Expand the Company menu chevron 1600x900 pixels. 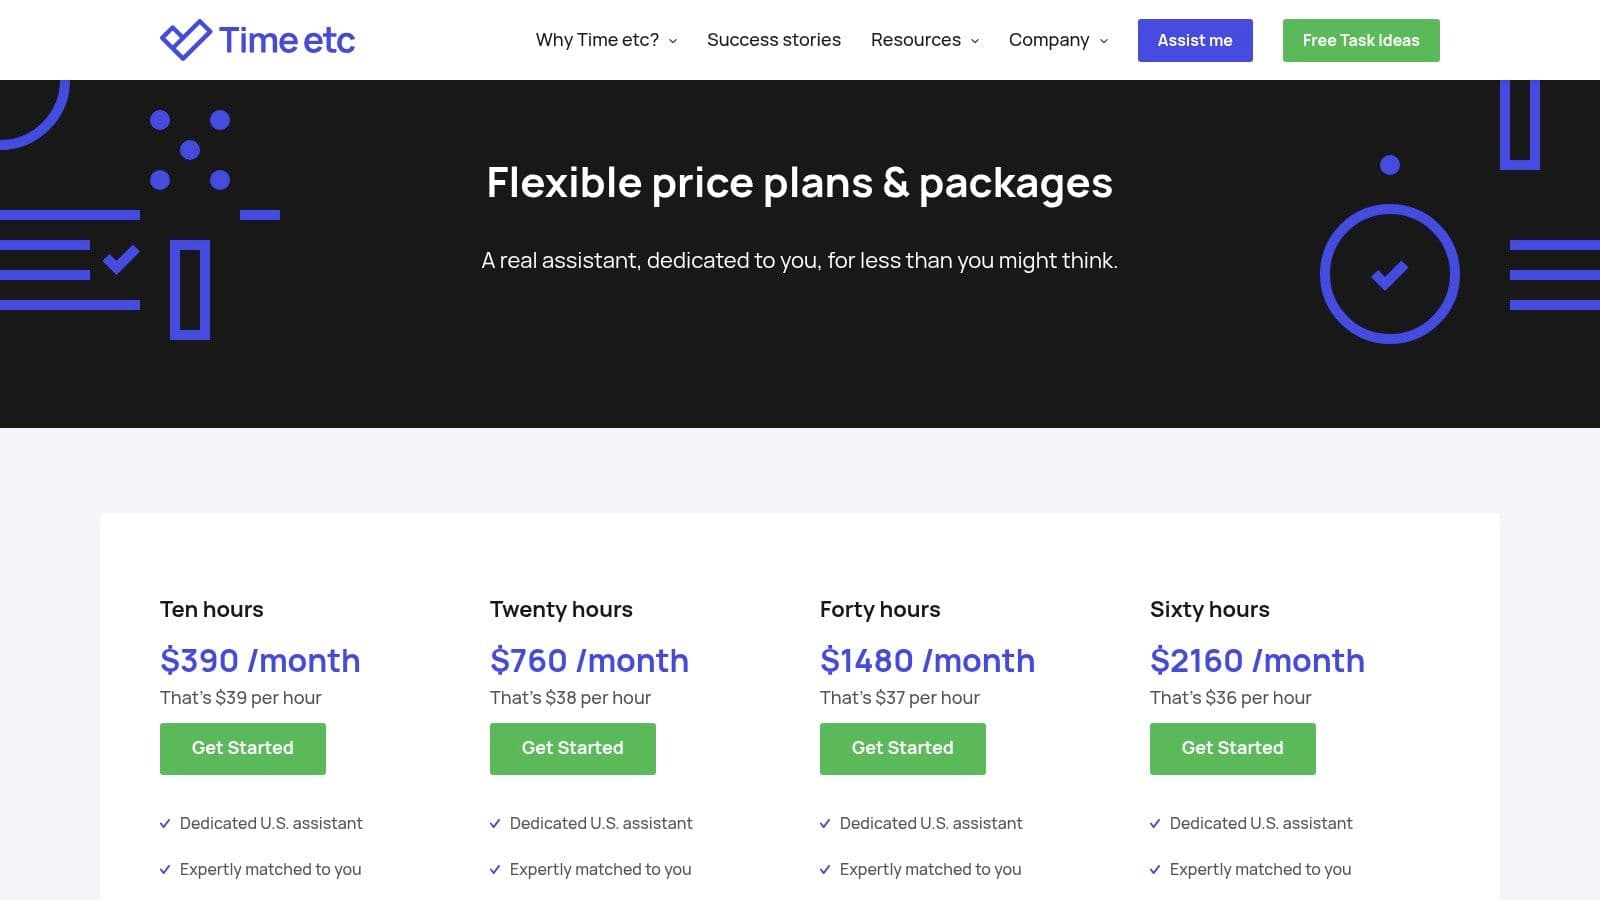[x=1104, y=41]
